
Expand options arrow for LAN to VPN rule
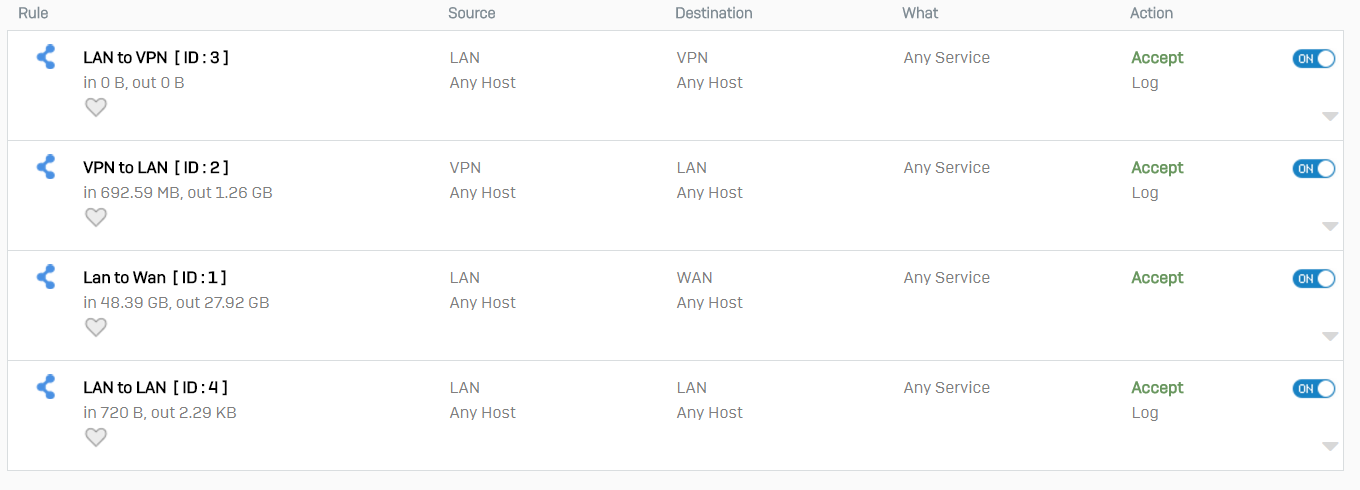tap(1330, 116)
